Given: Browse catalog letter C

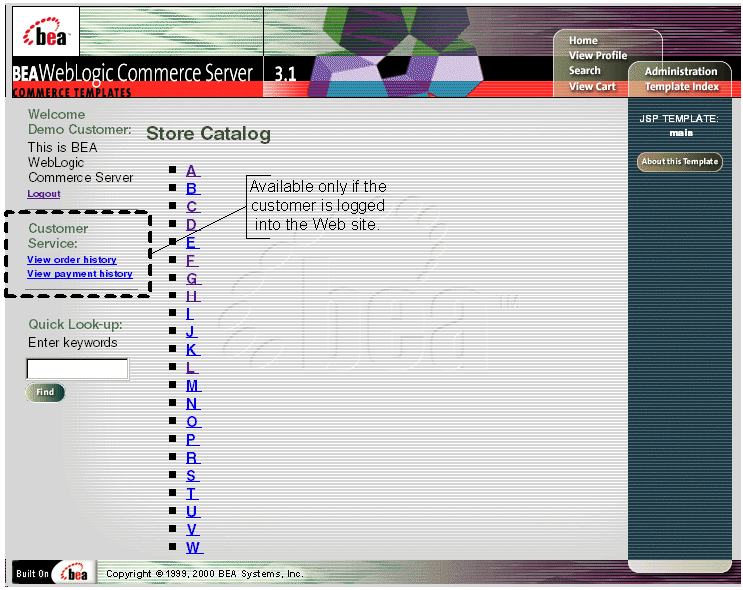Looking at the screenshot, I should (192, 207).
